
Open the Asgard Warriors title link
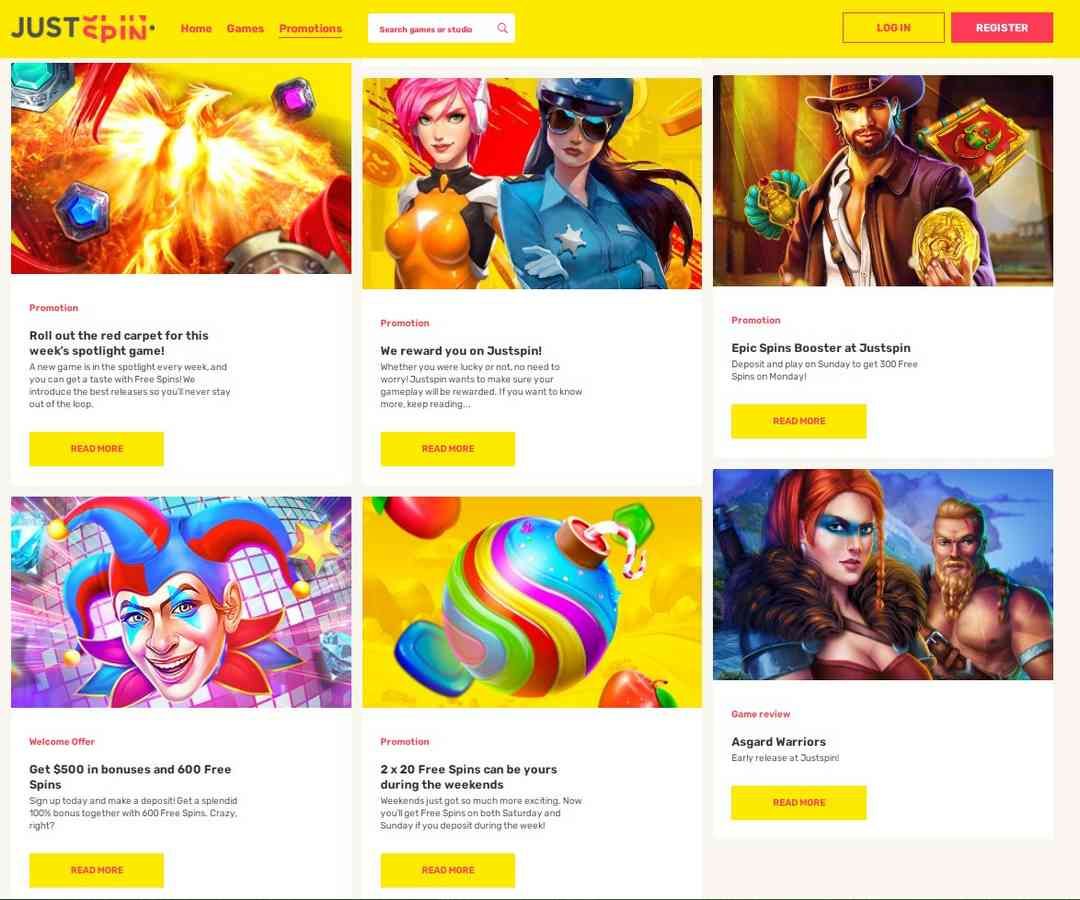pyautogui.click(x=778, y=742)
